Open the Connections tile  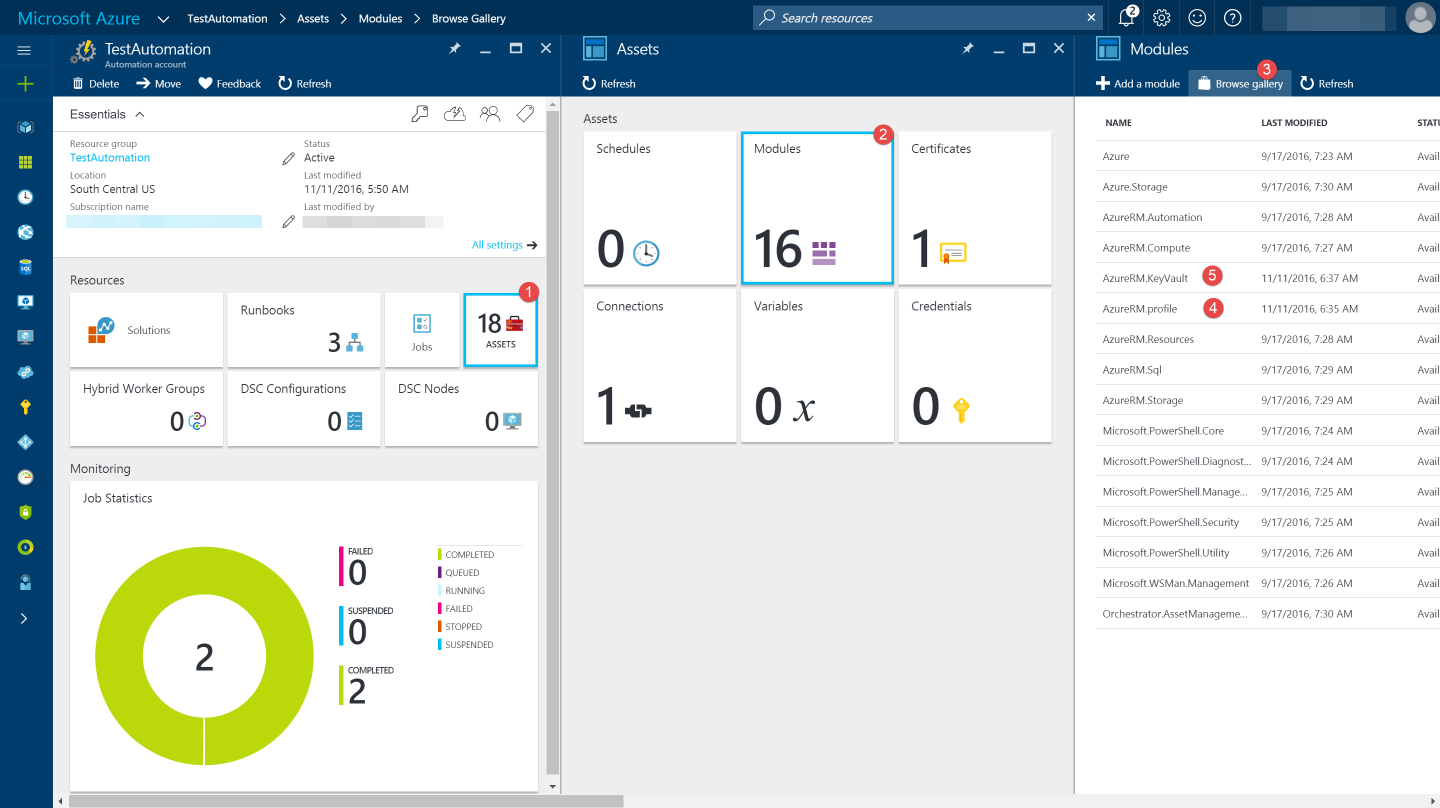(660, 366)
